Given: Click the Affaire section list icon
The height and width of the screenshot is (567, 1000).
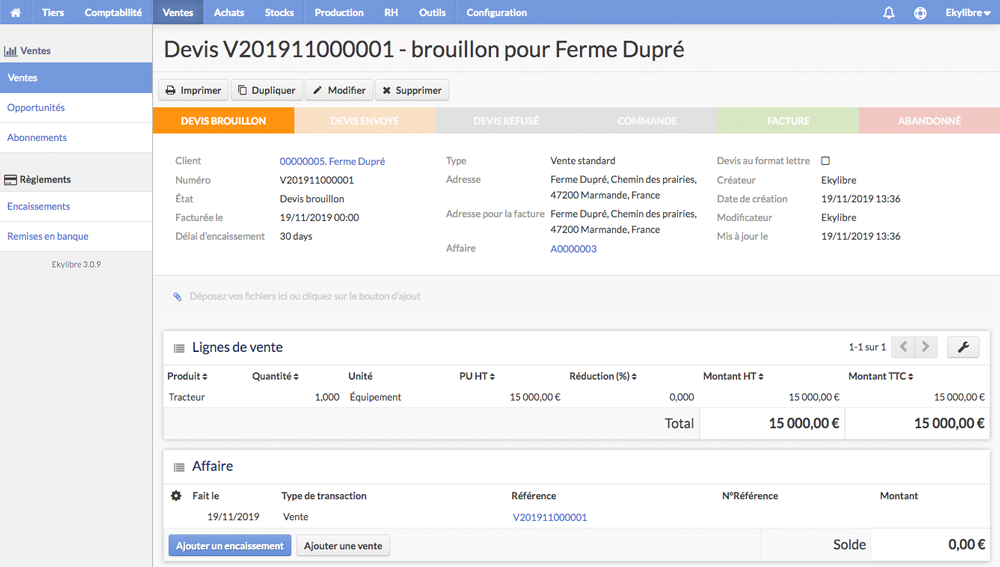Looking at the screenshot, I should point(179,467).
